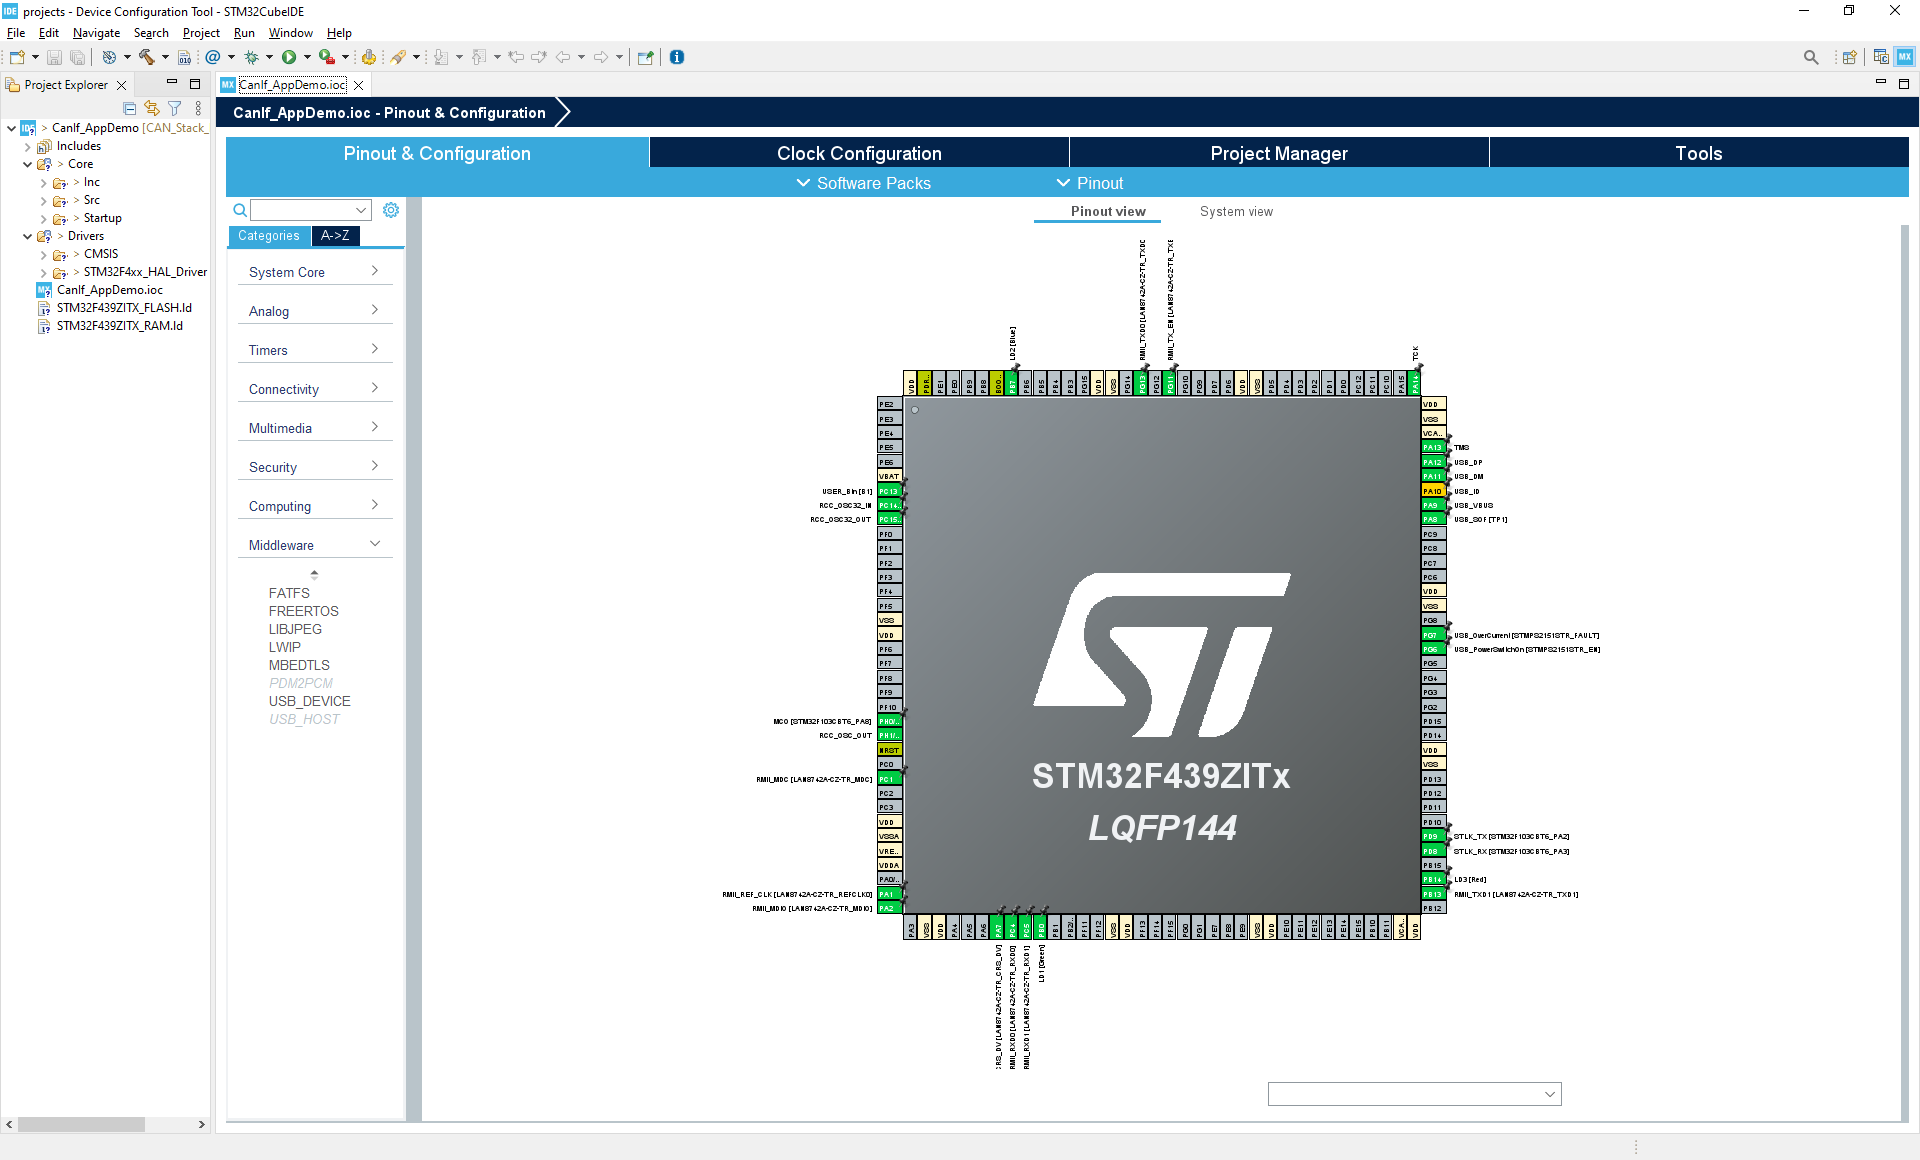The image size is (1920, 1160).
Task: Click the yellow gear device generation icon
Action: [x=369, y=57]
